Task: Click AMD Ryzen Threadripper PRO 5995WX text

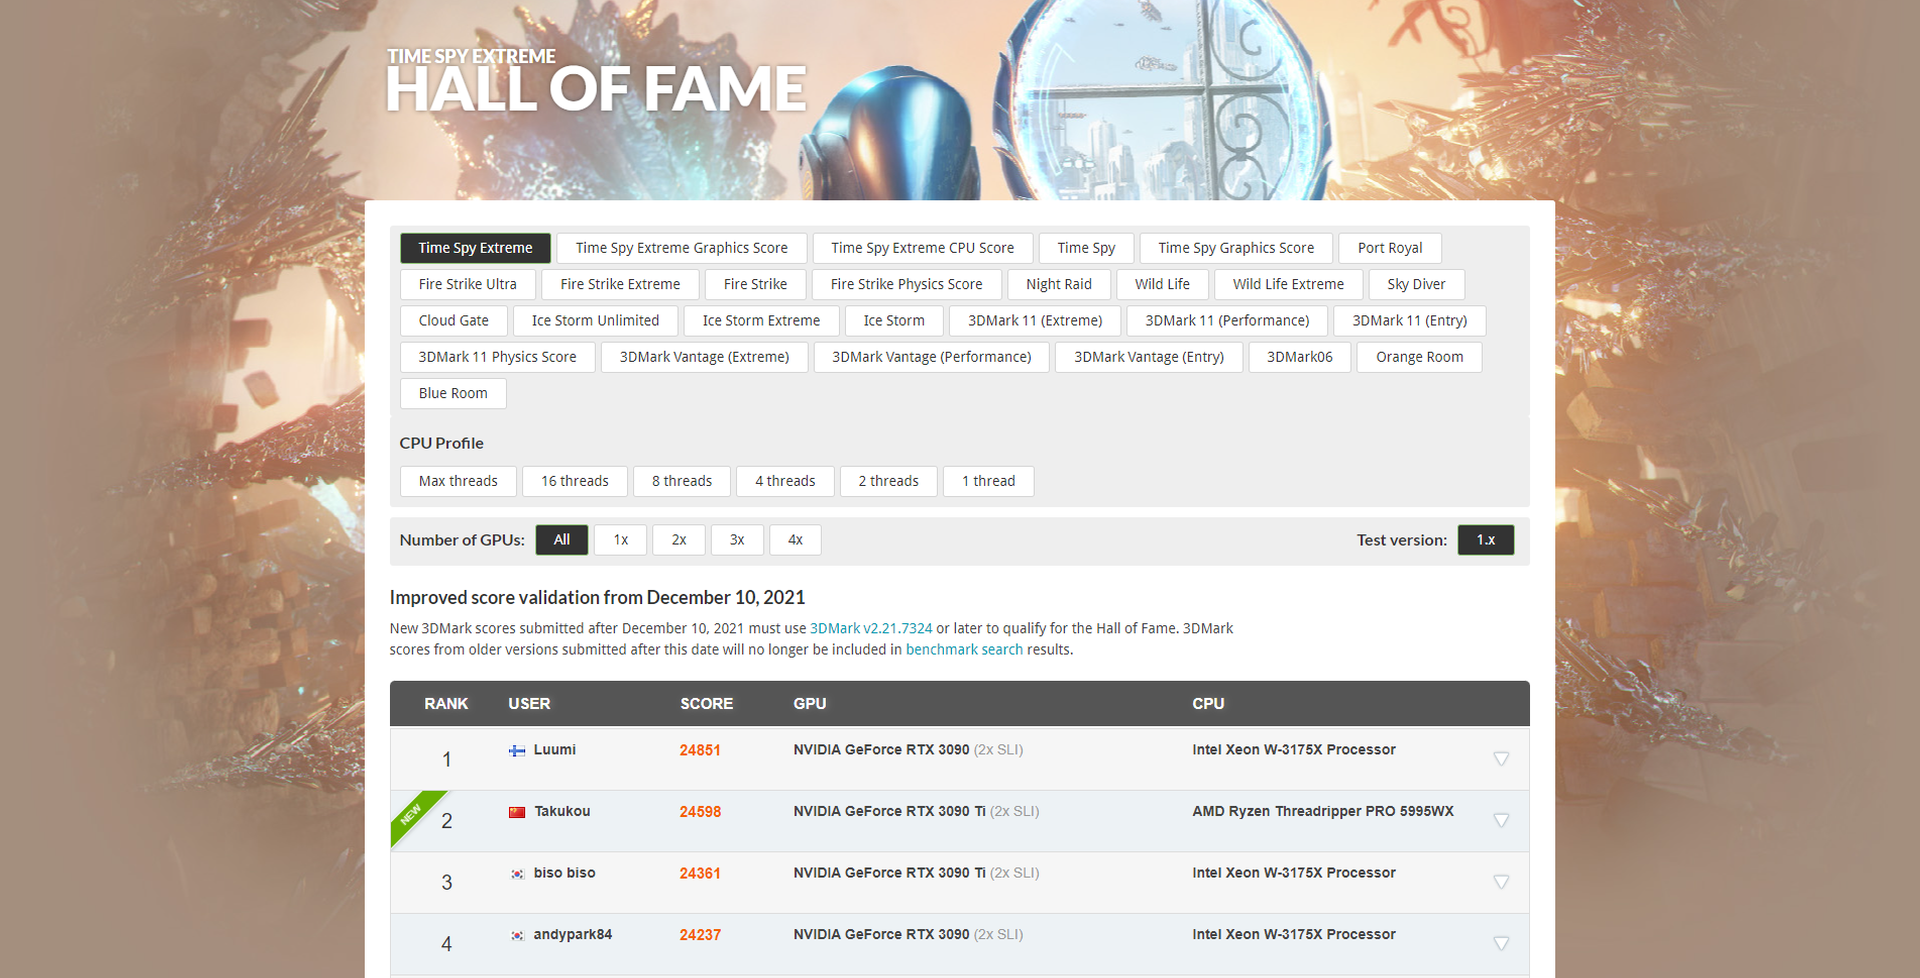Action: coord(1323,811)
